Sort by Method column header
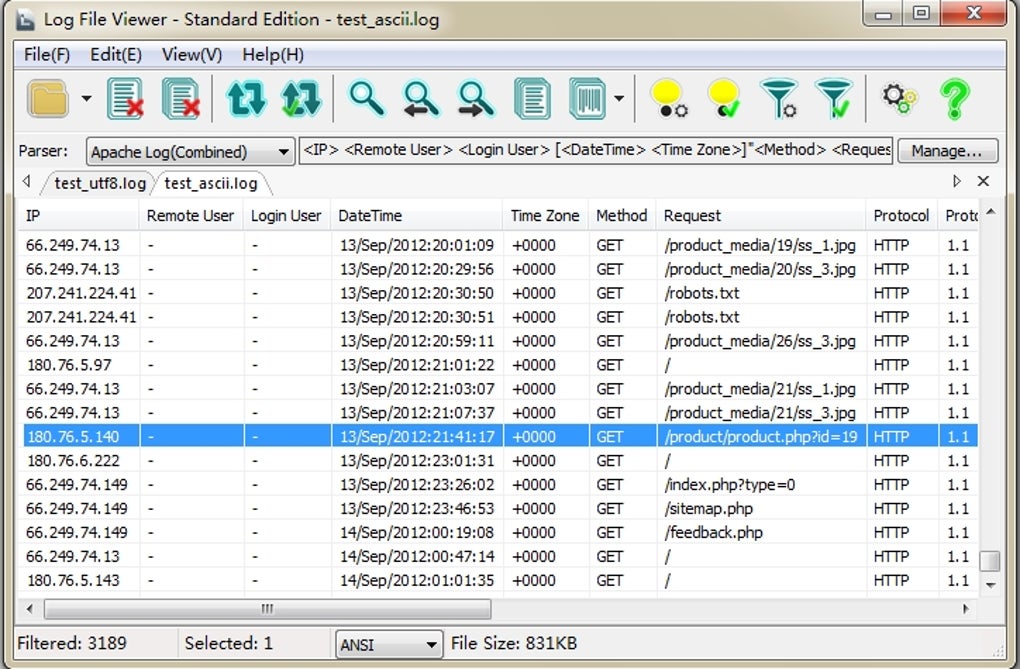This screenshot has width=1020, height=669. click(622, 215)
